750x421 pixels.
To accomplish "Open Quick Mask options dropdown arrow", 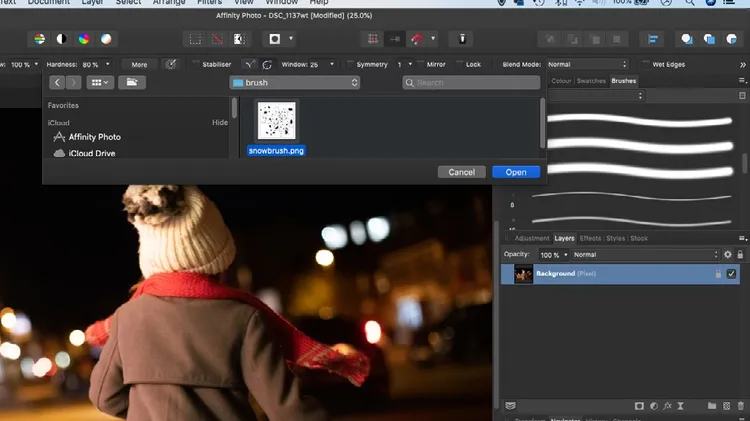I will (291, 38).
